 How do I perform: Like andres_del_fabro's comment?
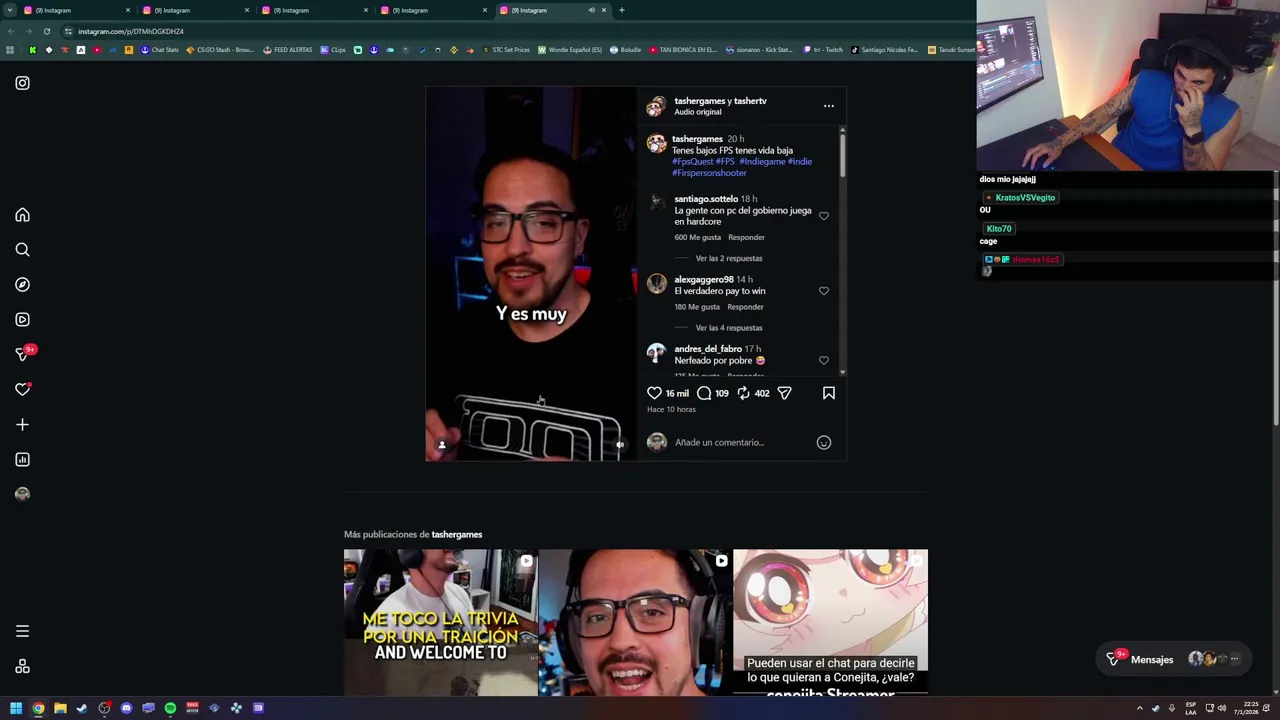tap(824, 360)
